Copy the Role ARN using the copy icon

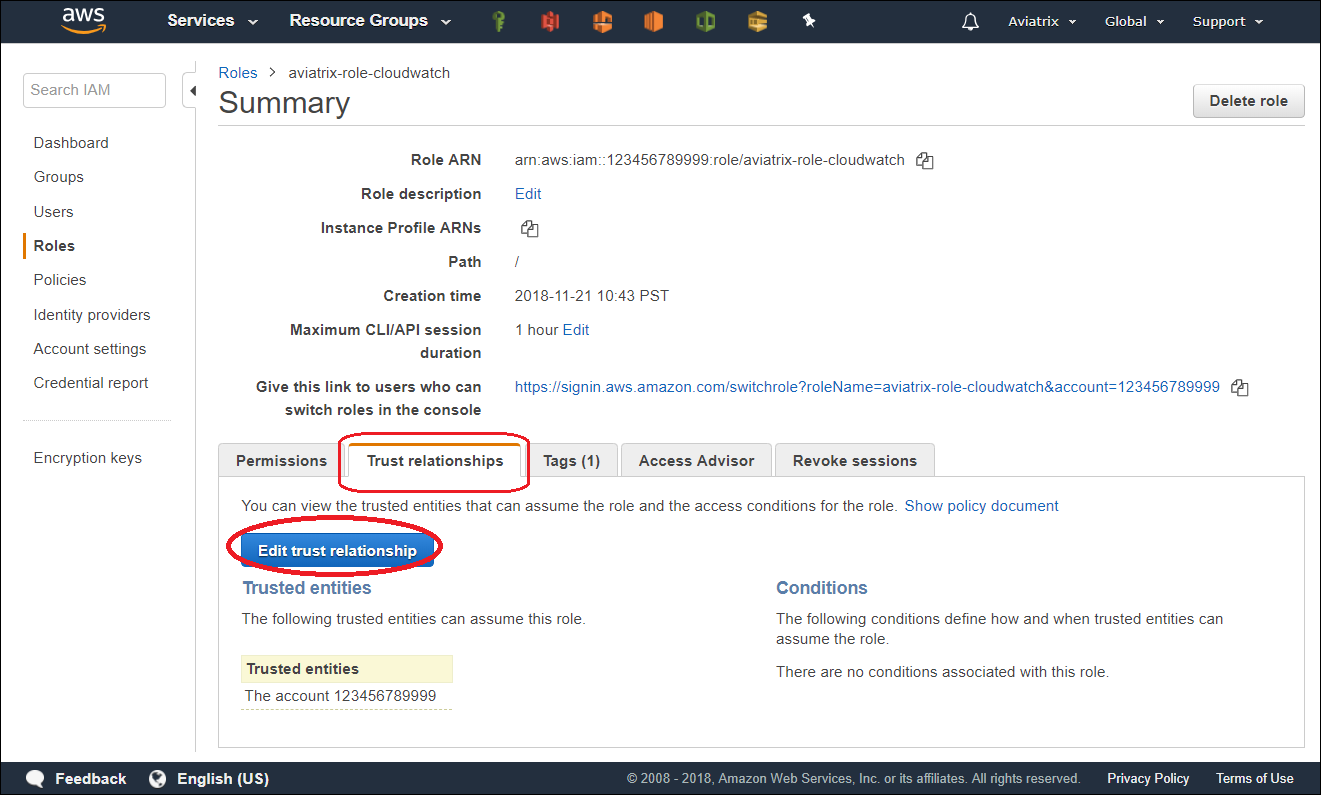click(x=924, y=160)
